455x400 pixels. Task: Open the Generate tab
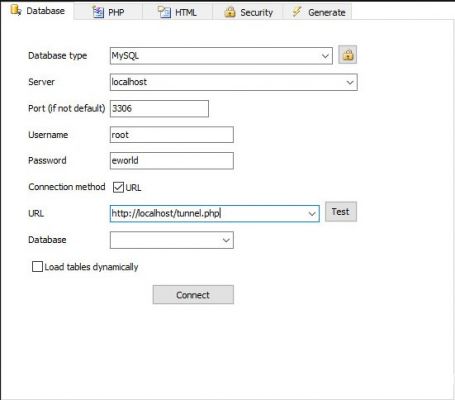click(x=318, y=12)
